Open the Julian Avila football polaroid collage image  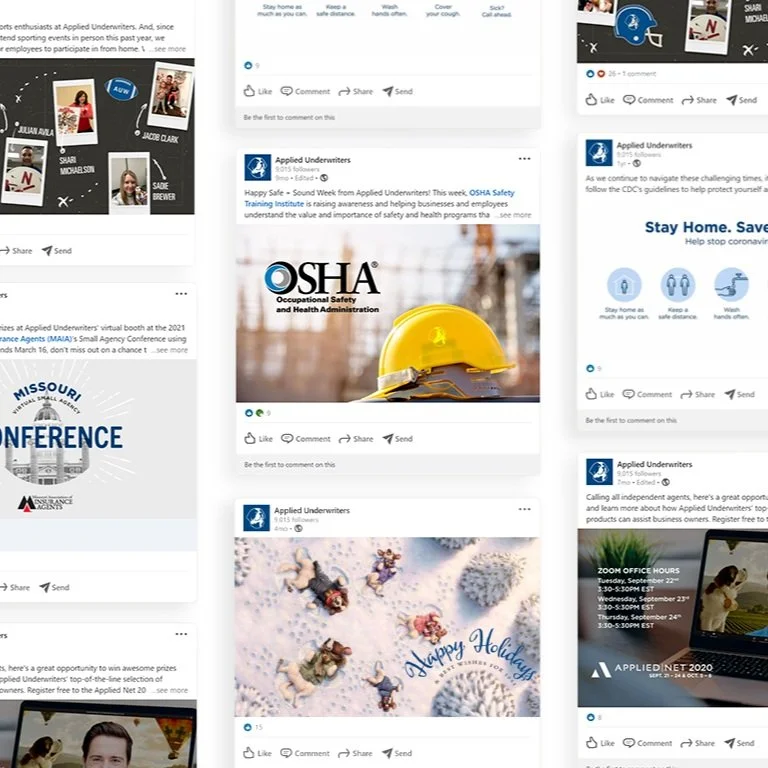click(97, 137)
